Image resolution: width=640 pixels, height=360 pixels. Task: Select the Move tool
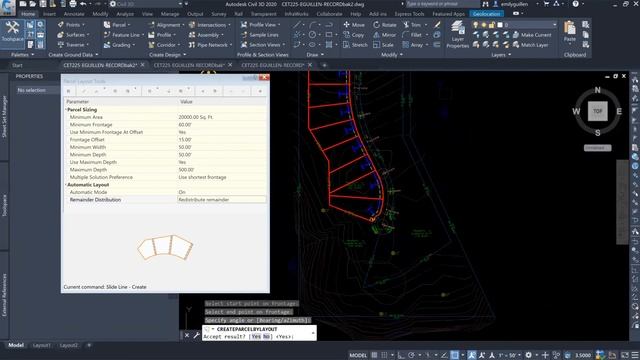[354, 25]
